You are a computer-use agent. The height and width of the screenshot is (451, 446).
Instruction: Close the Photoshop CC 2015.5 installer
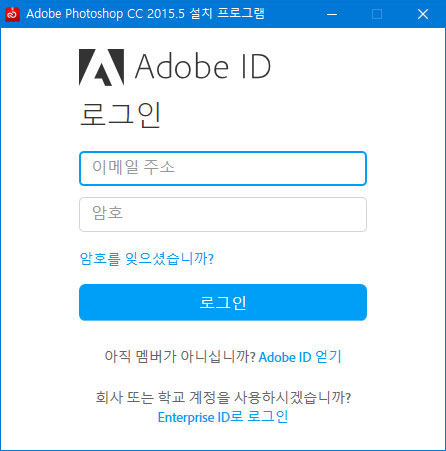423,14
